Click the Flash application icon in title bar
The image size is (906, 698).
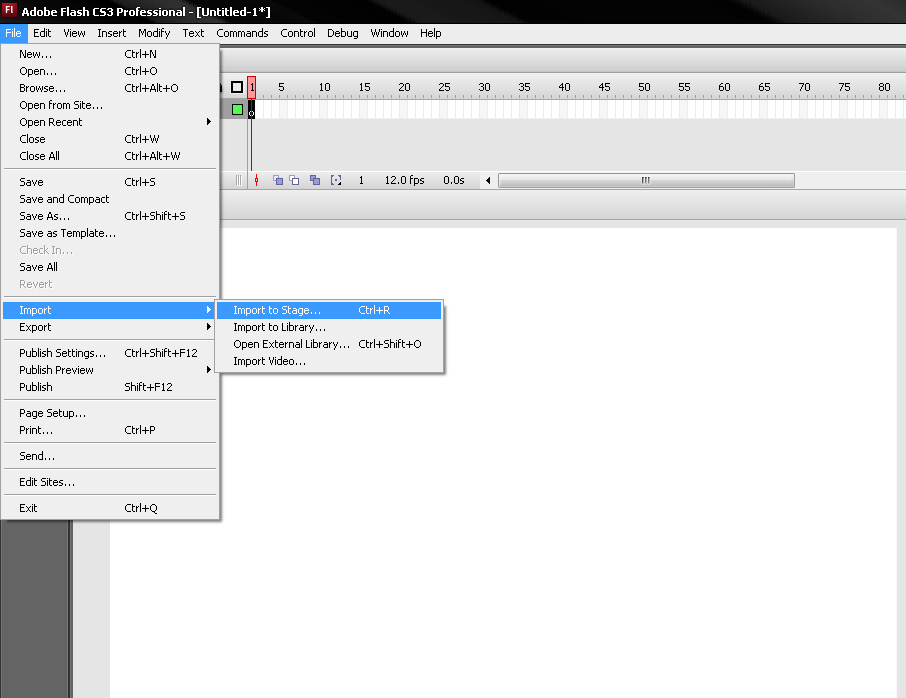(9, 10)
